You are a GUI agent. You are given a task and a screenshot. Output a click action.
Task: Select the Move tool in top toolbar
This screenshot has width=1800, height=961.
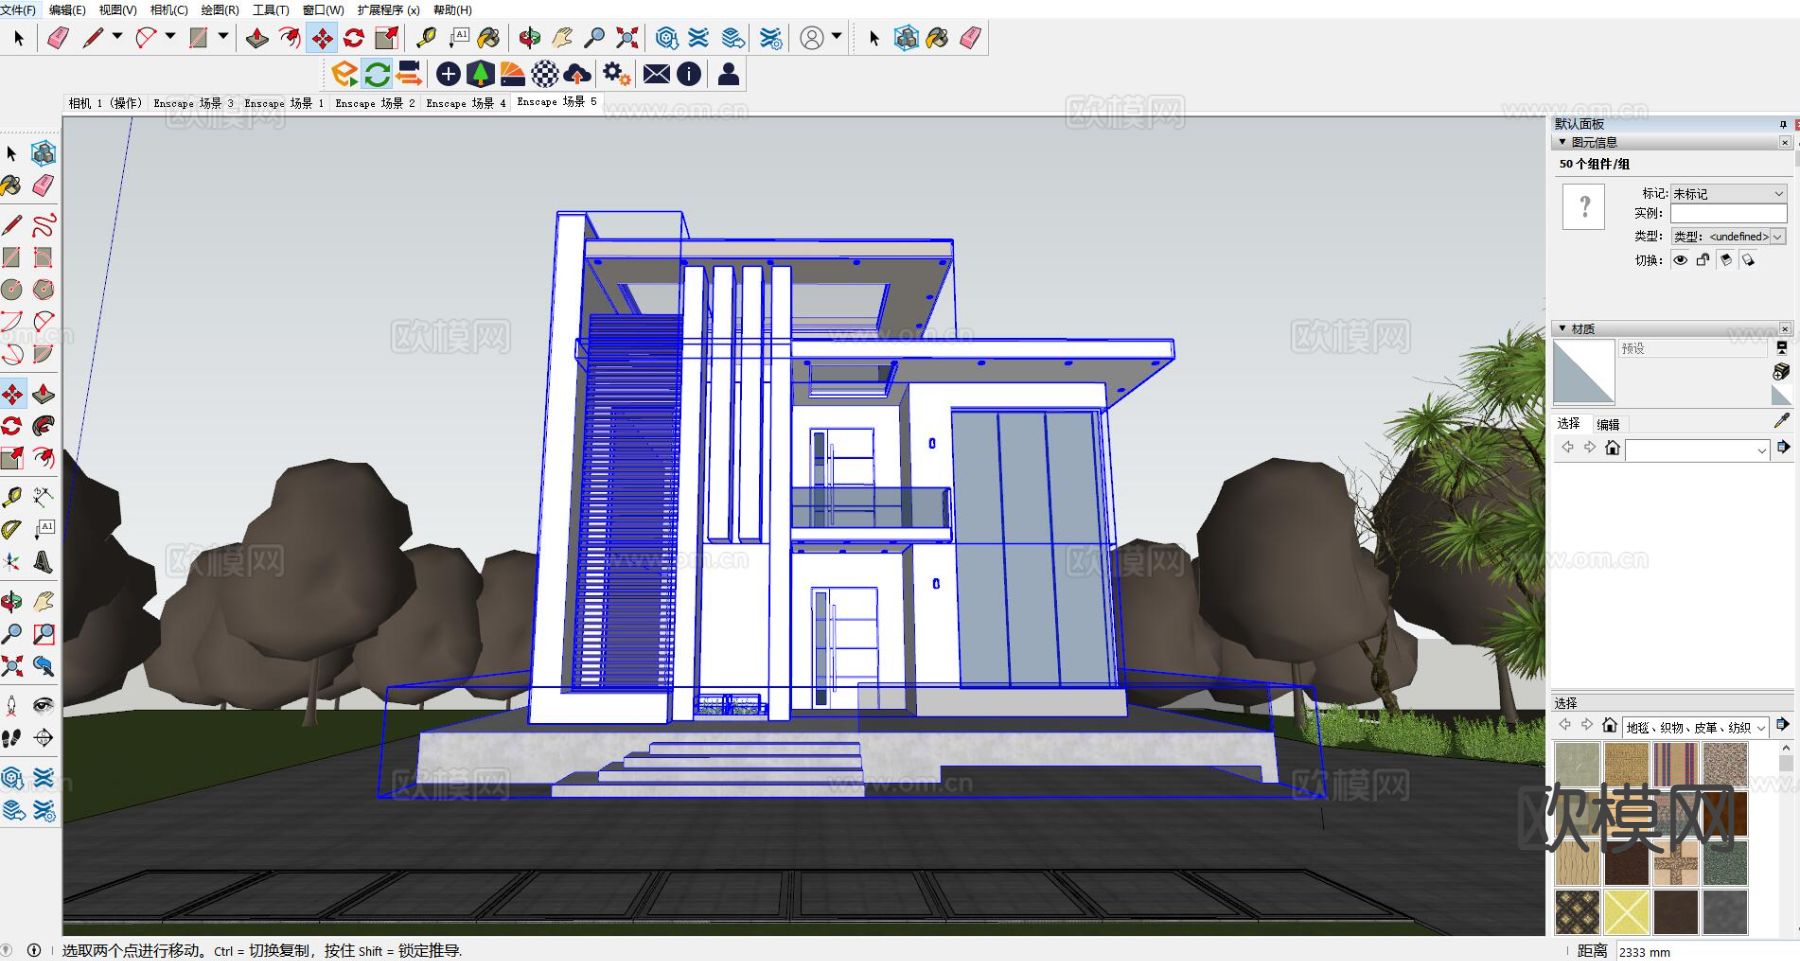click(322, 38)
